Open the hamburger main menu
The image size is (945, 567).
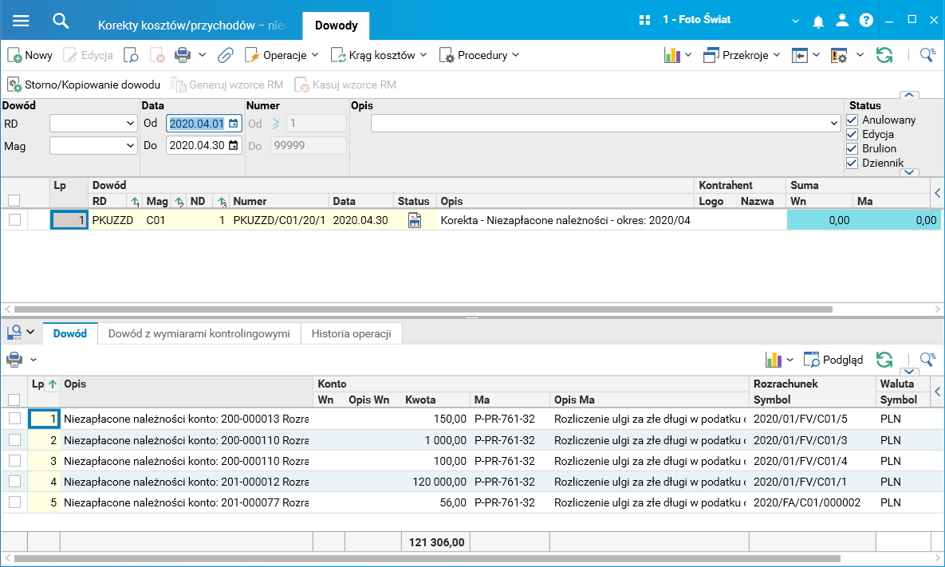pyautogui.click(x=20, y=20)
